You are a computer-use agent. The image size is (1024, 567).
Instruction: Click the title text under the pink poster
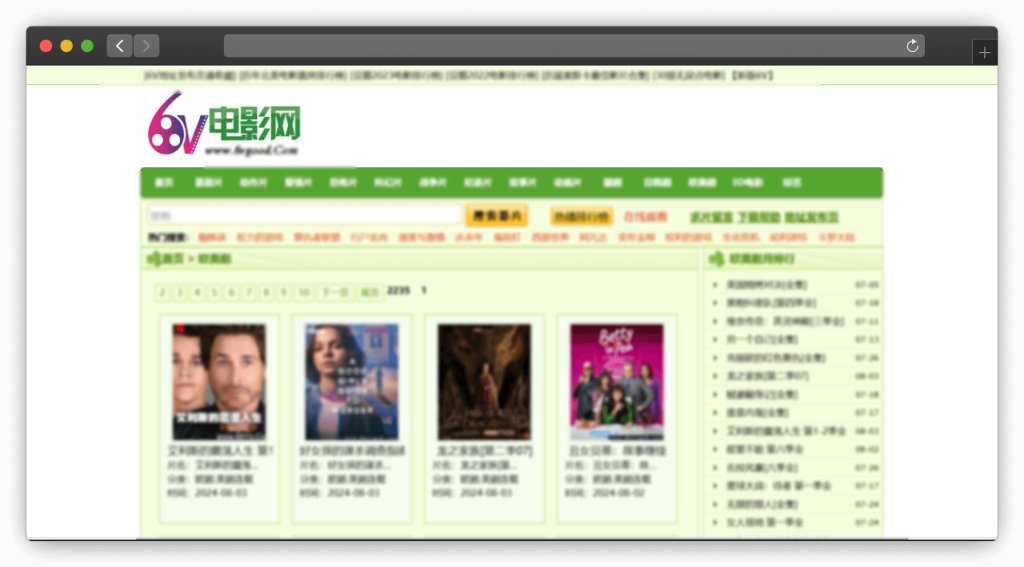(616, 451)
